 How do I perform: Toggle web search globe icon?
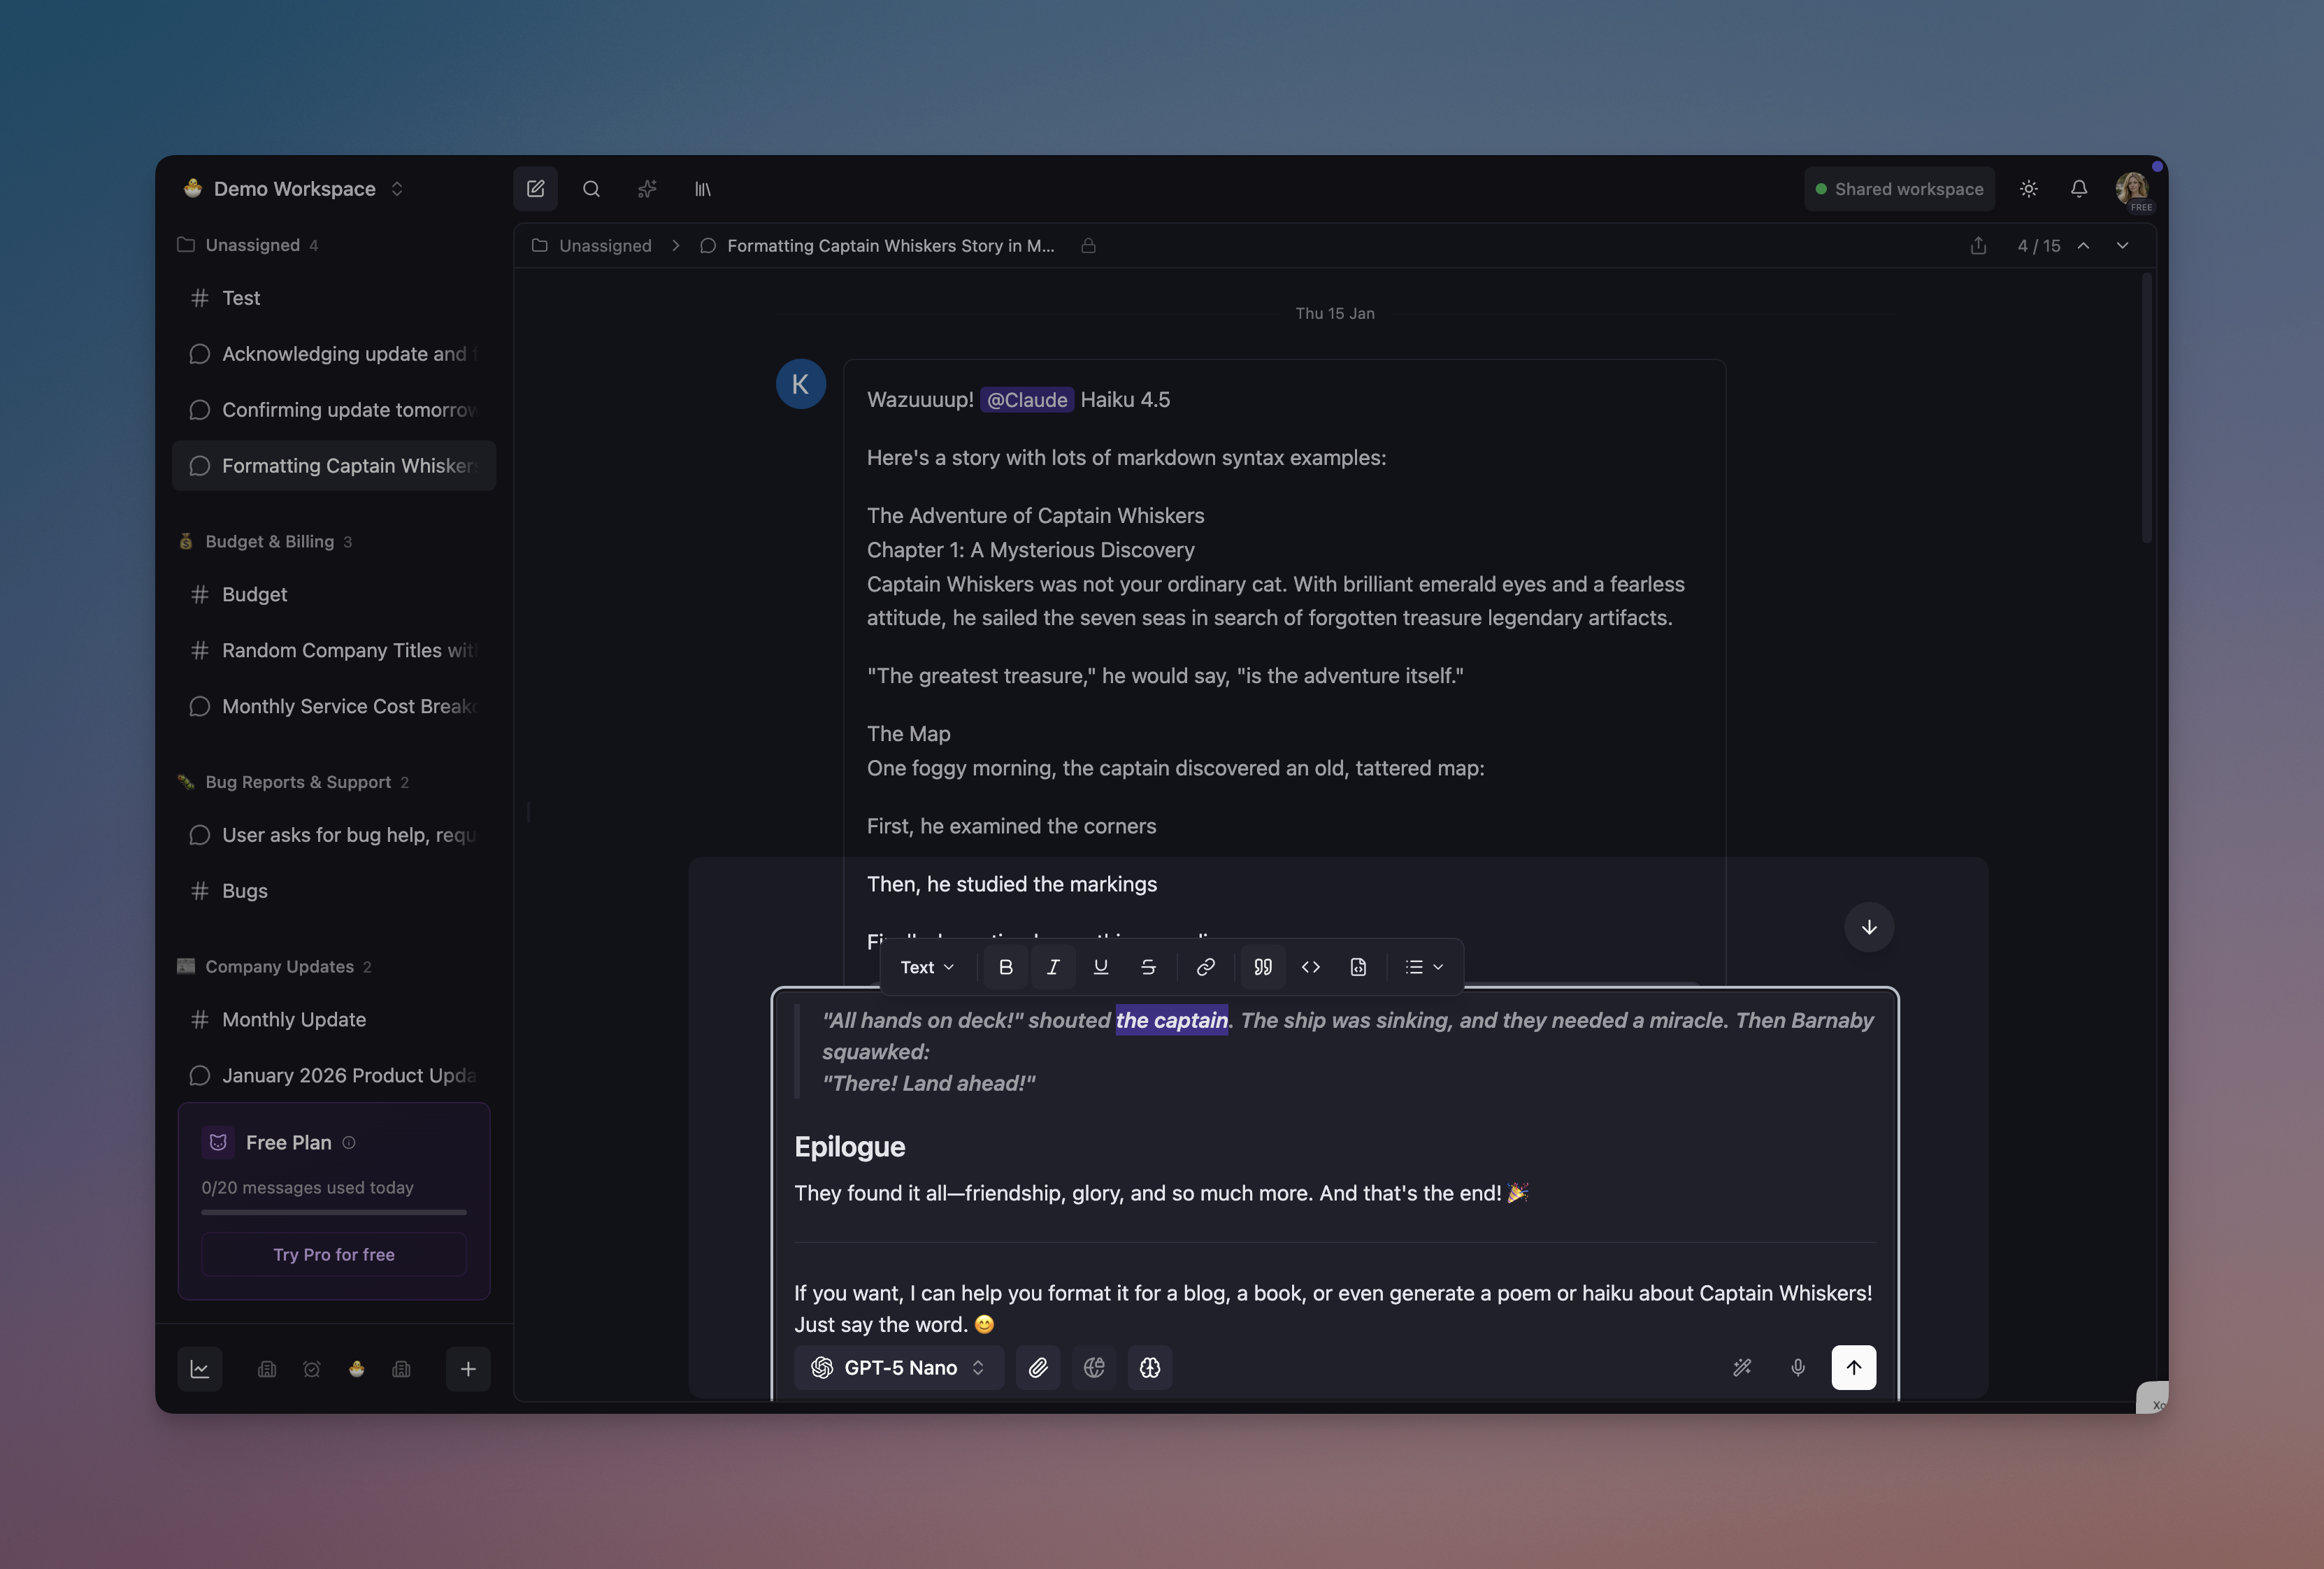pos(1094,1367)
